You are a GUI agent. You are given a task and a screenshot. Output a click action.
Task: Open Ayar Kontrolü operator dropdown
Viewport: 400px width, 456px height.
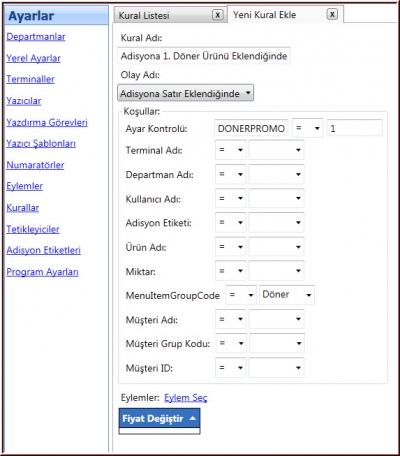point(307,128)
